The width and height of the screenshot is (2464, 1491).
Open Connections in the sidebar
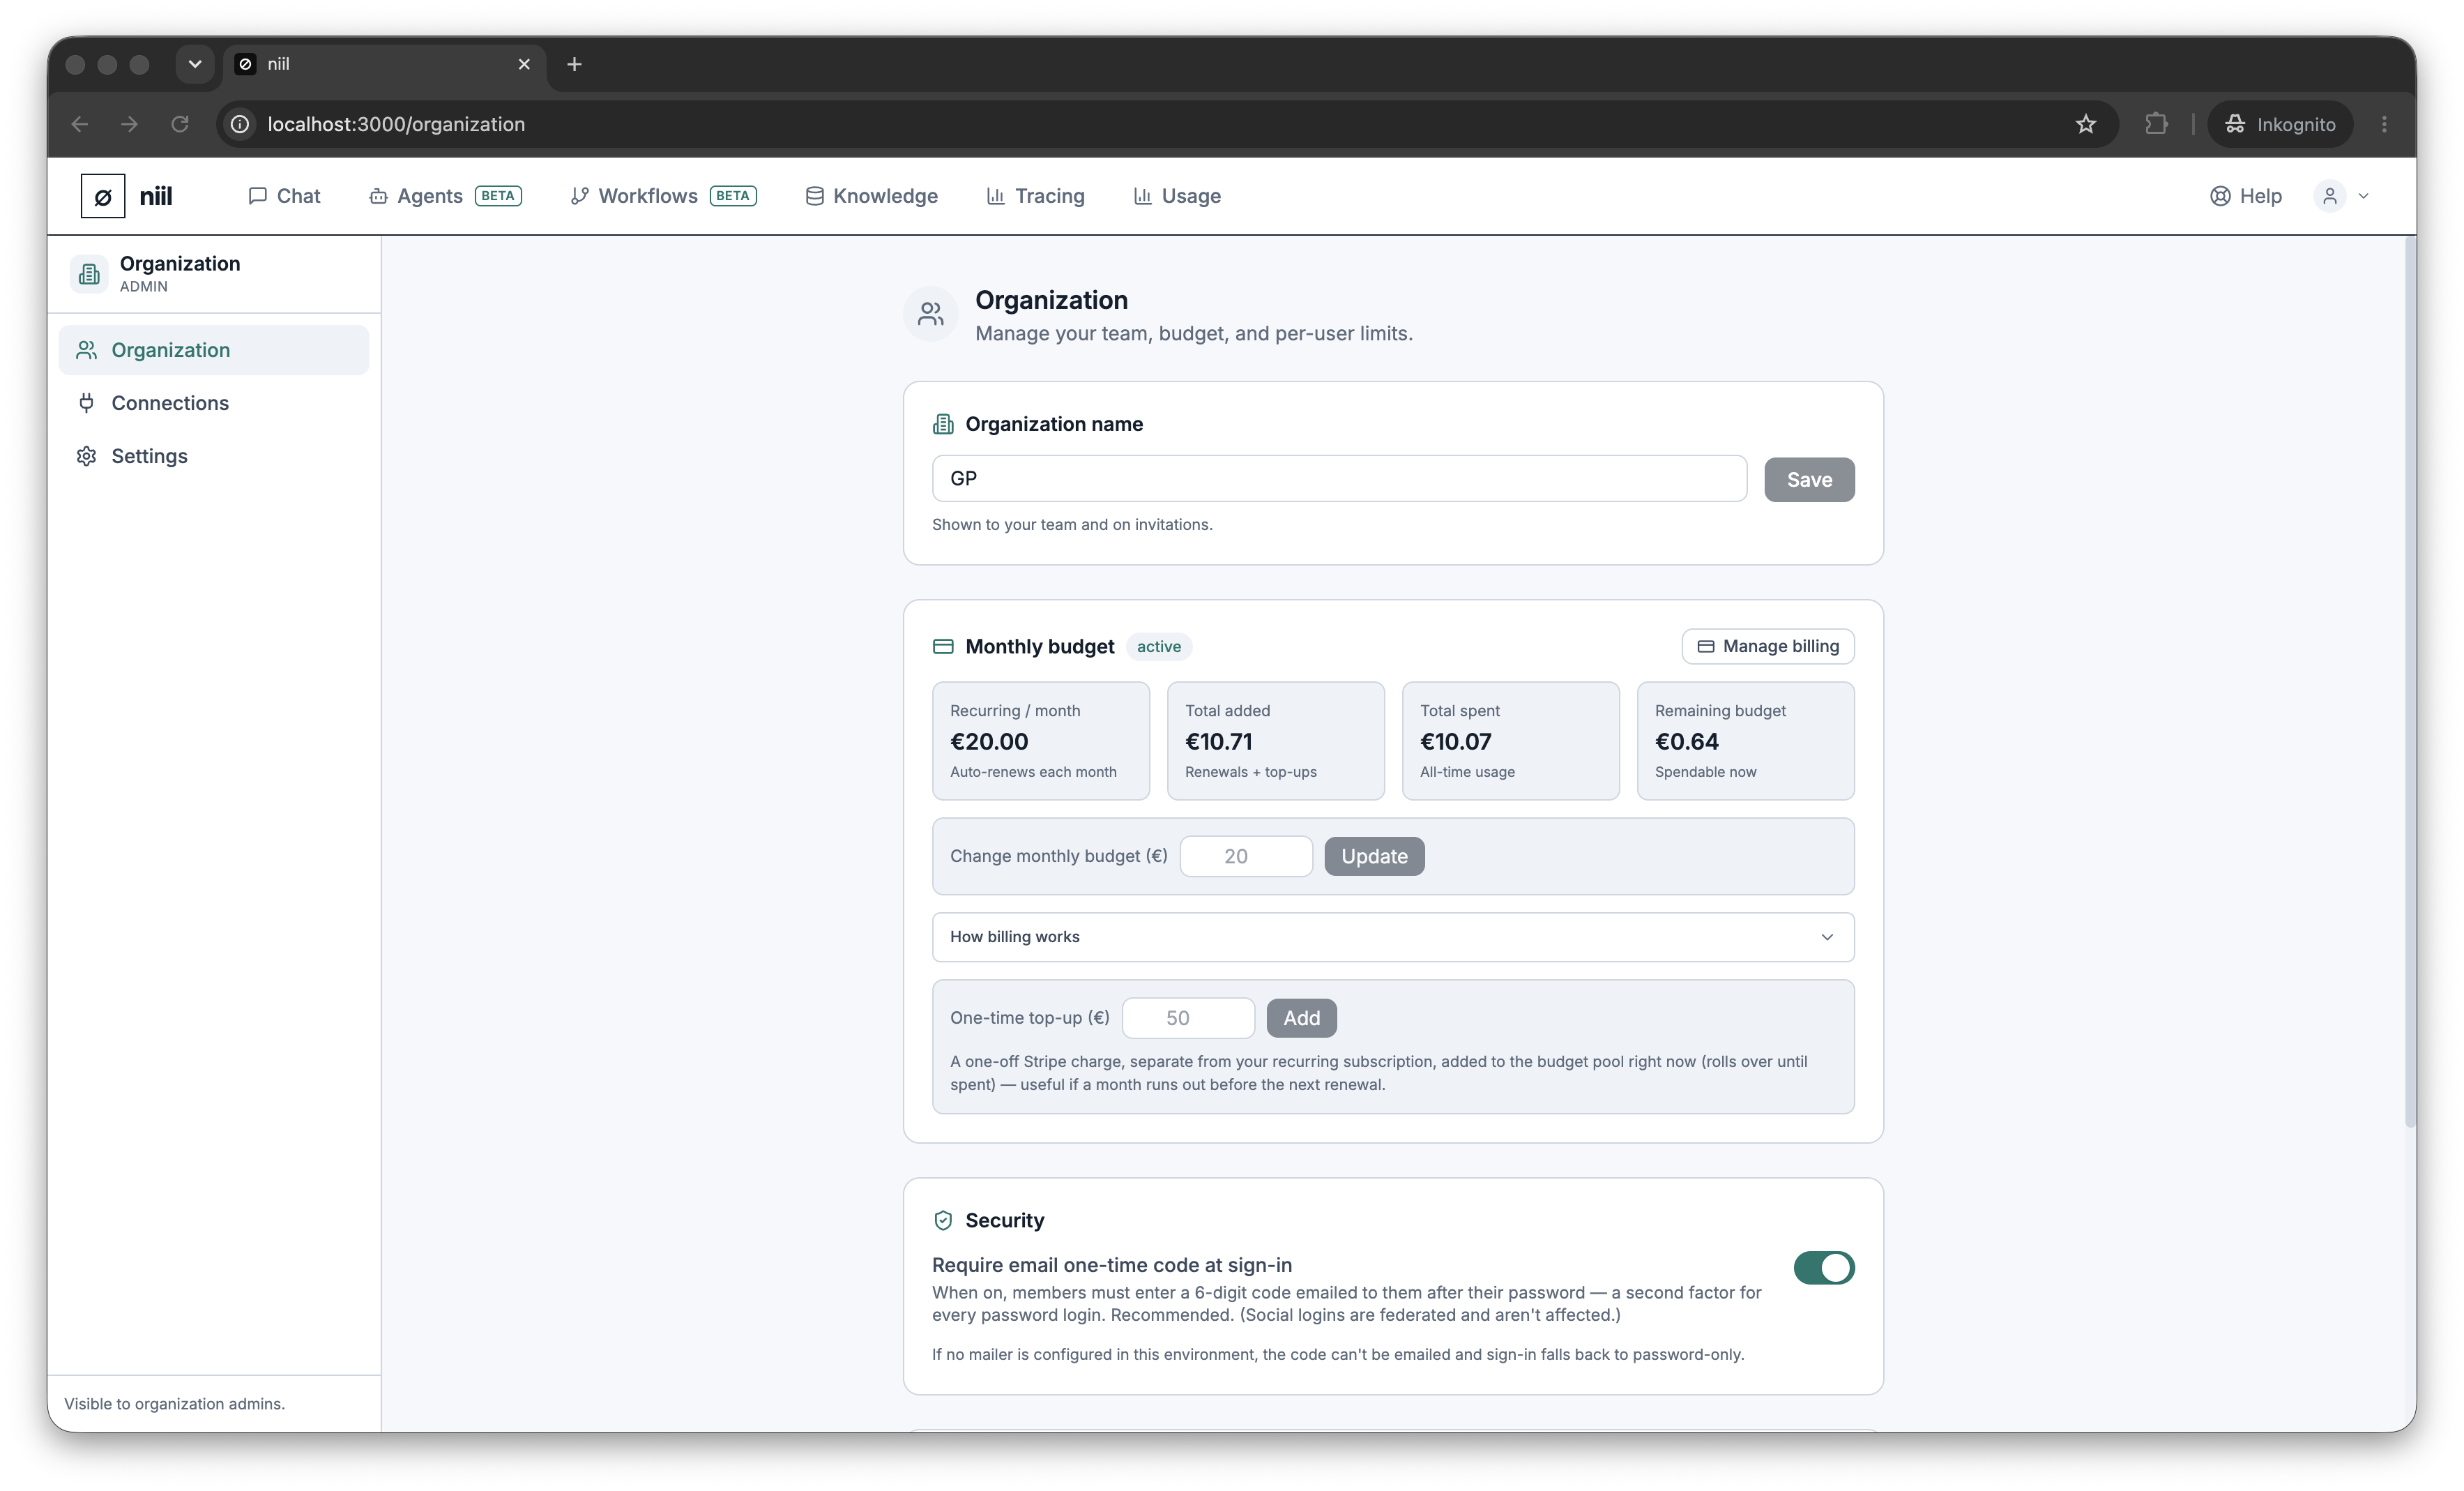tap(214, 403)
